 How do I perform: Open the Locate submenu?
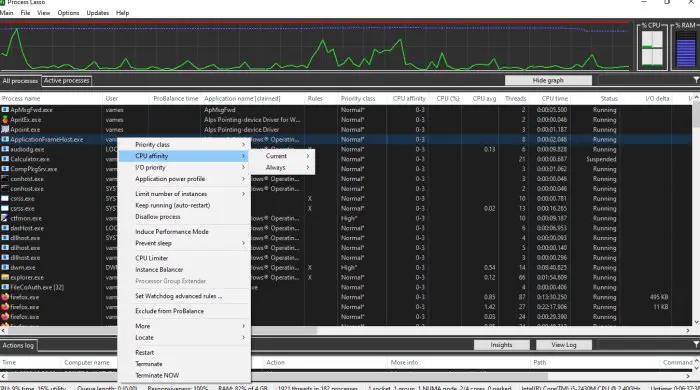point(184,337)
